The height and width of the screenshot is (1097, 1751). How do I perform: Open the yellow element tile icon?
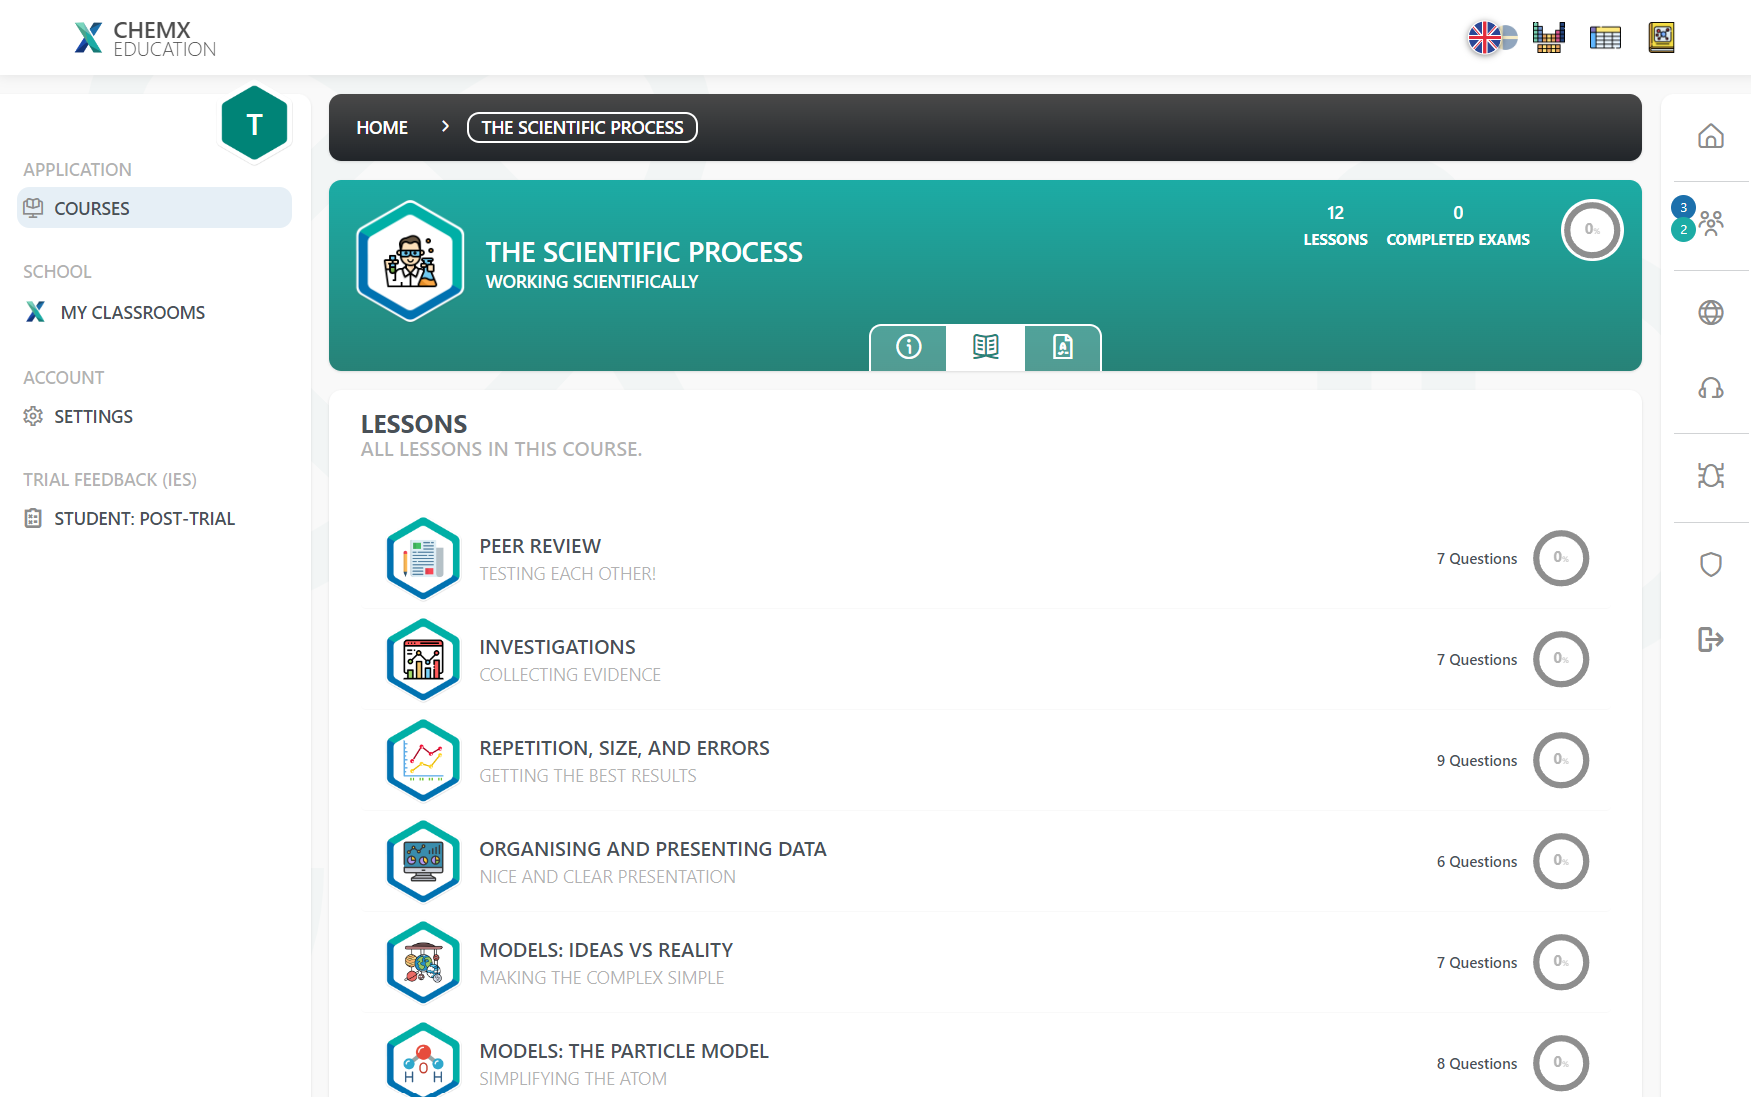[x=1661, y=38]
